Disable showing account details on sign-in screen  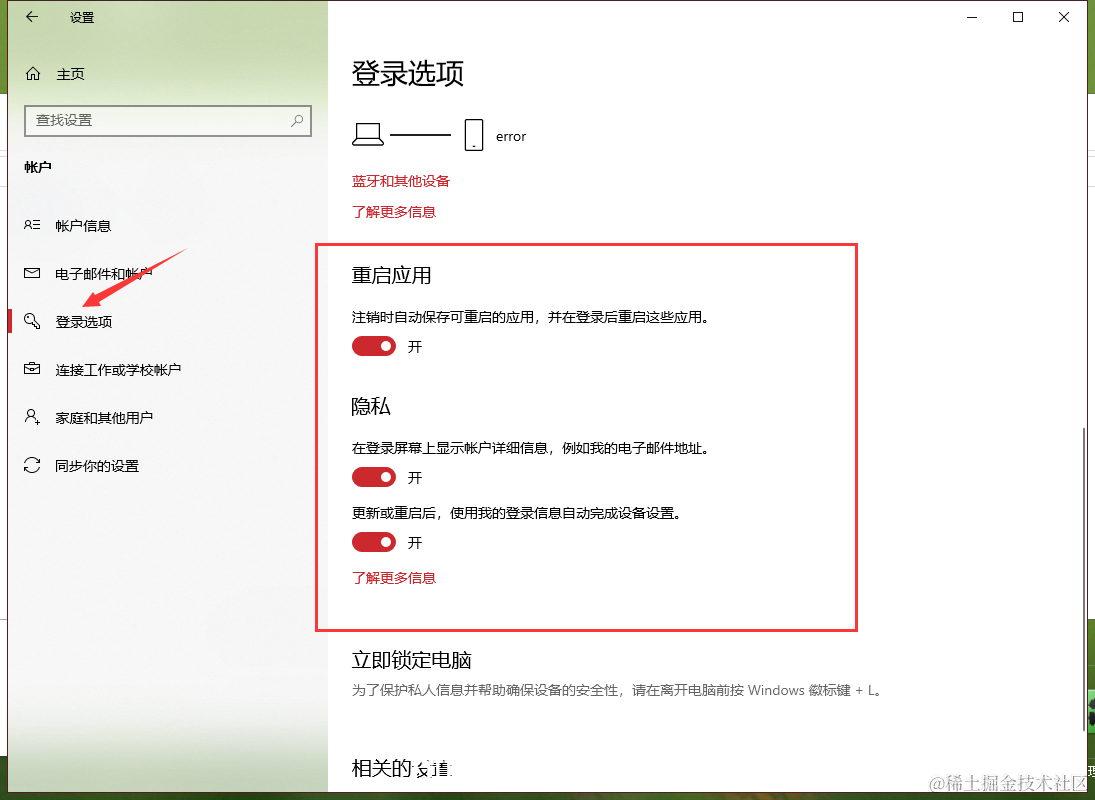[x=373, y=477]
